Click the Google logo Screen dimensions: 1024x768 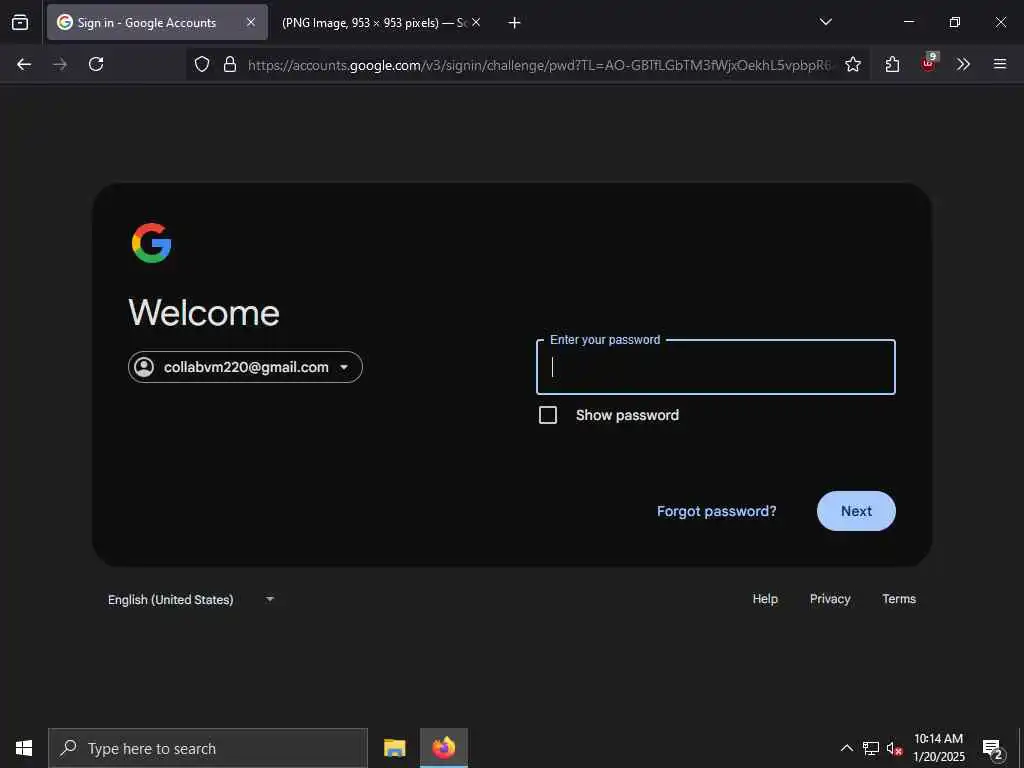point(152,243)
